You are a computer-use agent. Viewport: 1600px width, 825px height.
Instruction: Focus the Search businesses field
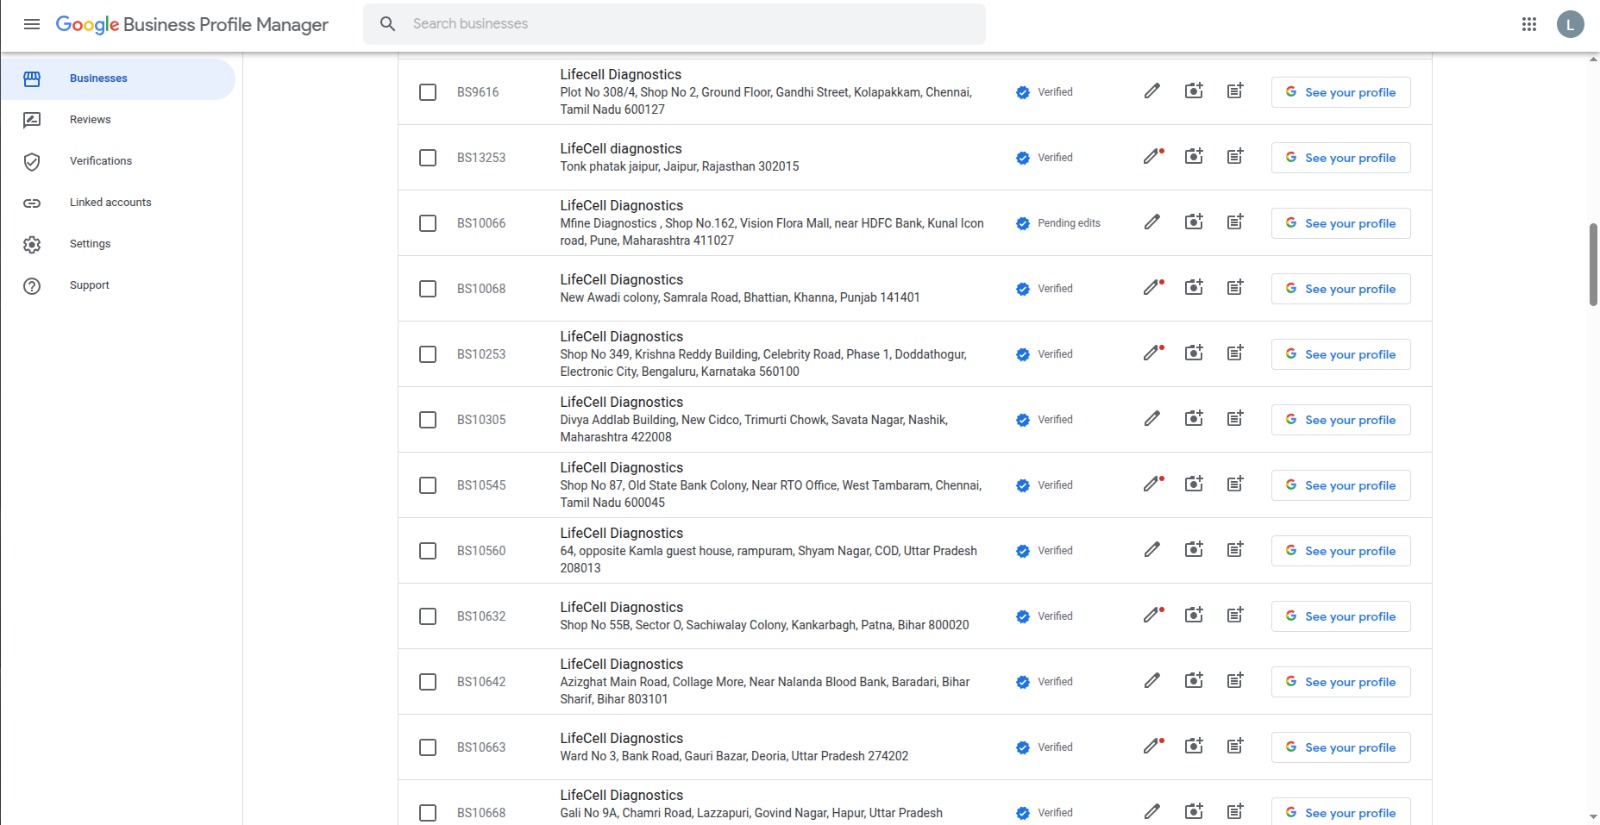pos(690,24)
